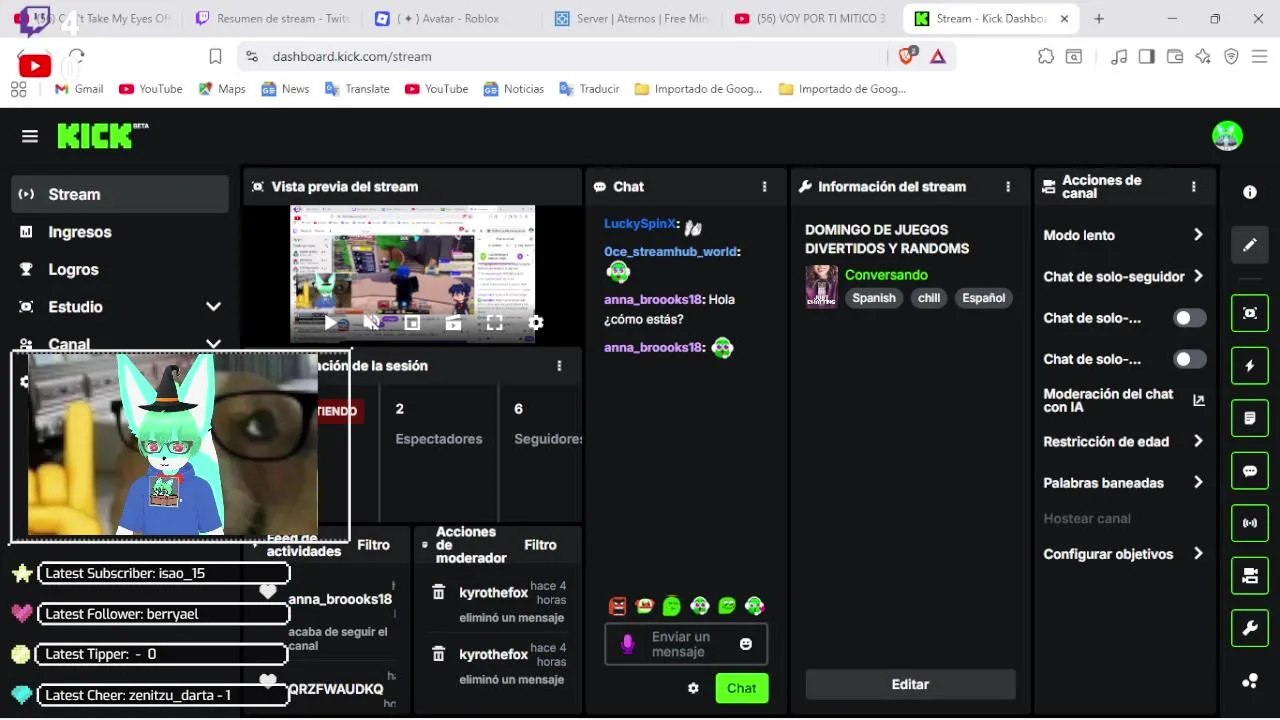
Task: Click the browser address bar URL
Action: 352,57
